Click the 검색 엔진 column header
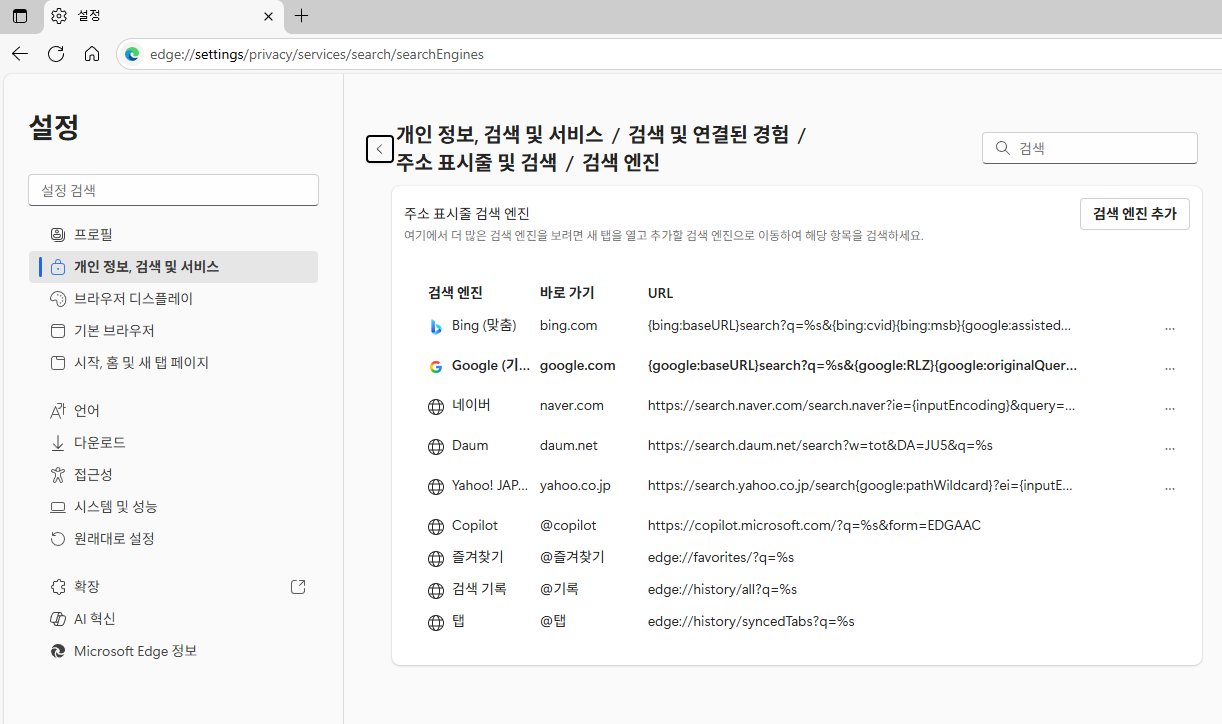The width and height of the screenshot is (1222, 724). tap(455, 293)
